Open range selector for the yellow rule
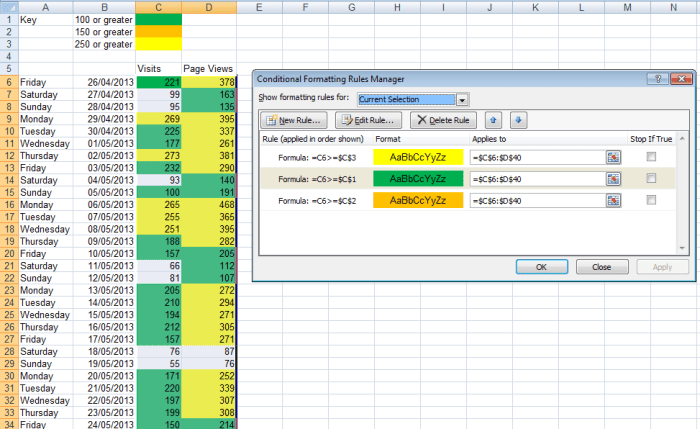Image resolution: width=700 pixels, height=429 pixels. pyautogui.click(x=613, y=157)
